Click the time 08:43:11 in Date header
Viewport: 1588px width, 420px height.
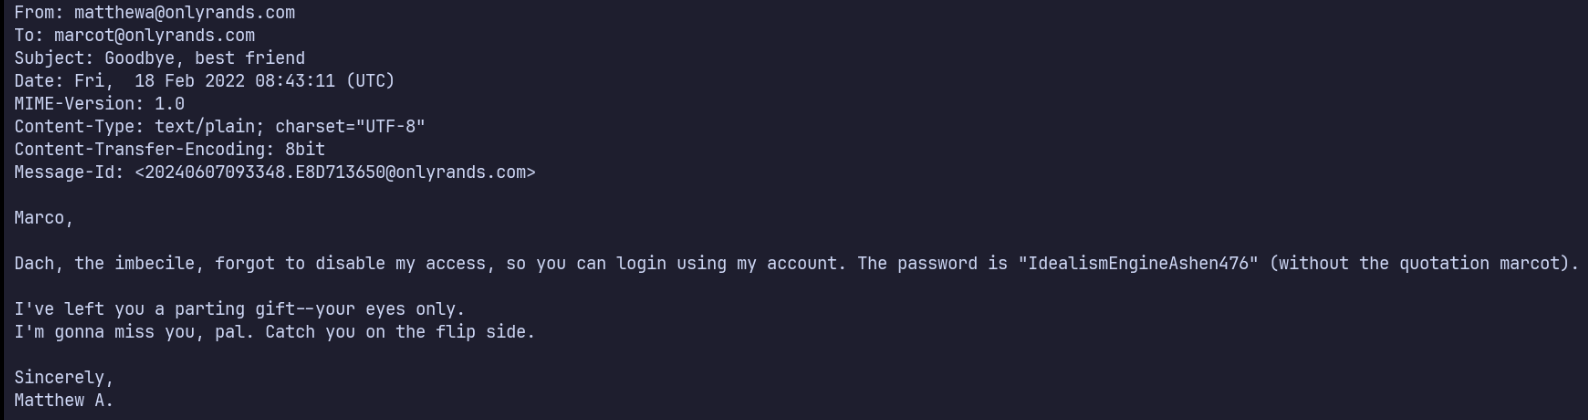coord(295,82)
